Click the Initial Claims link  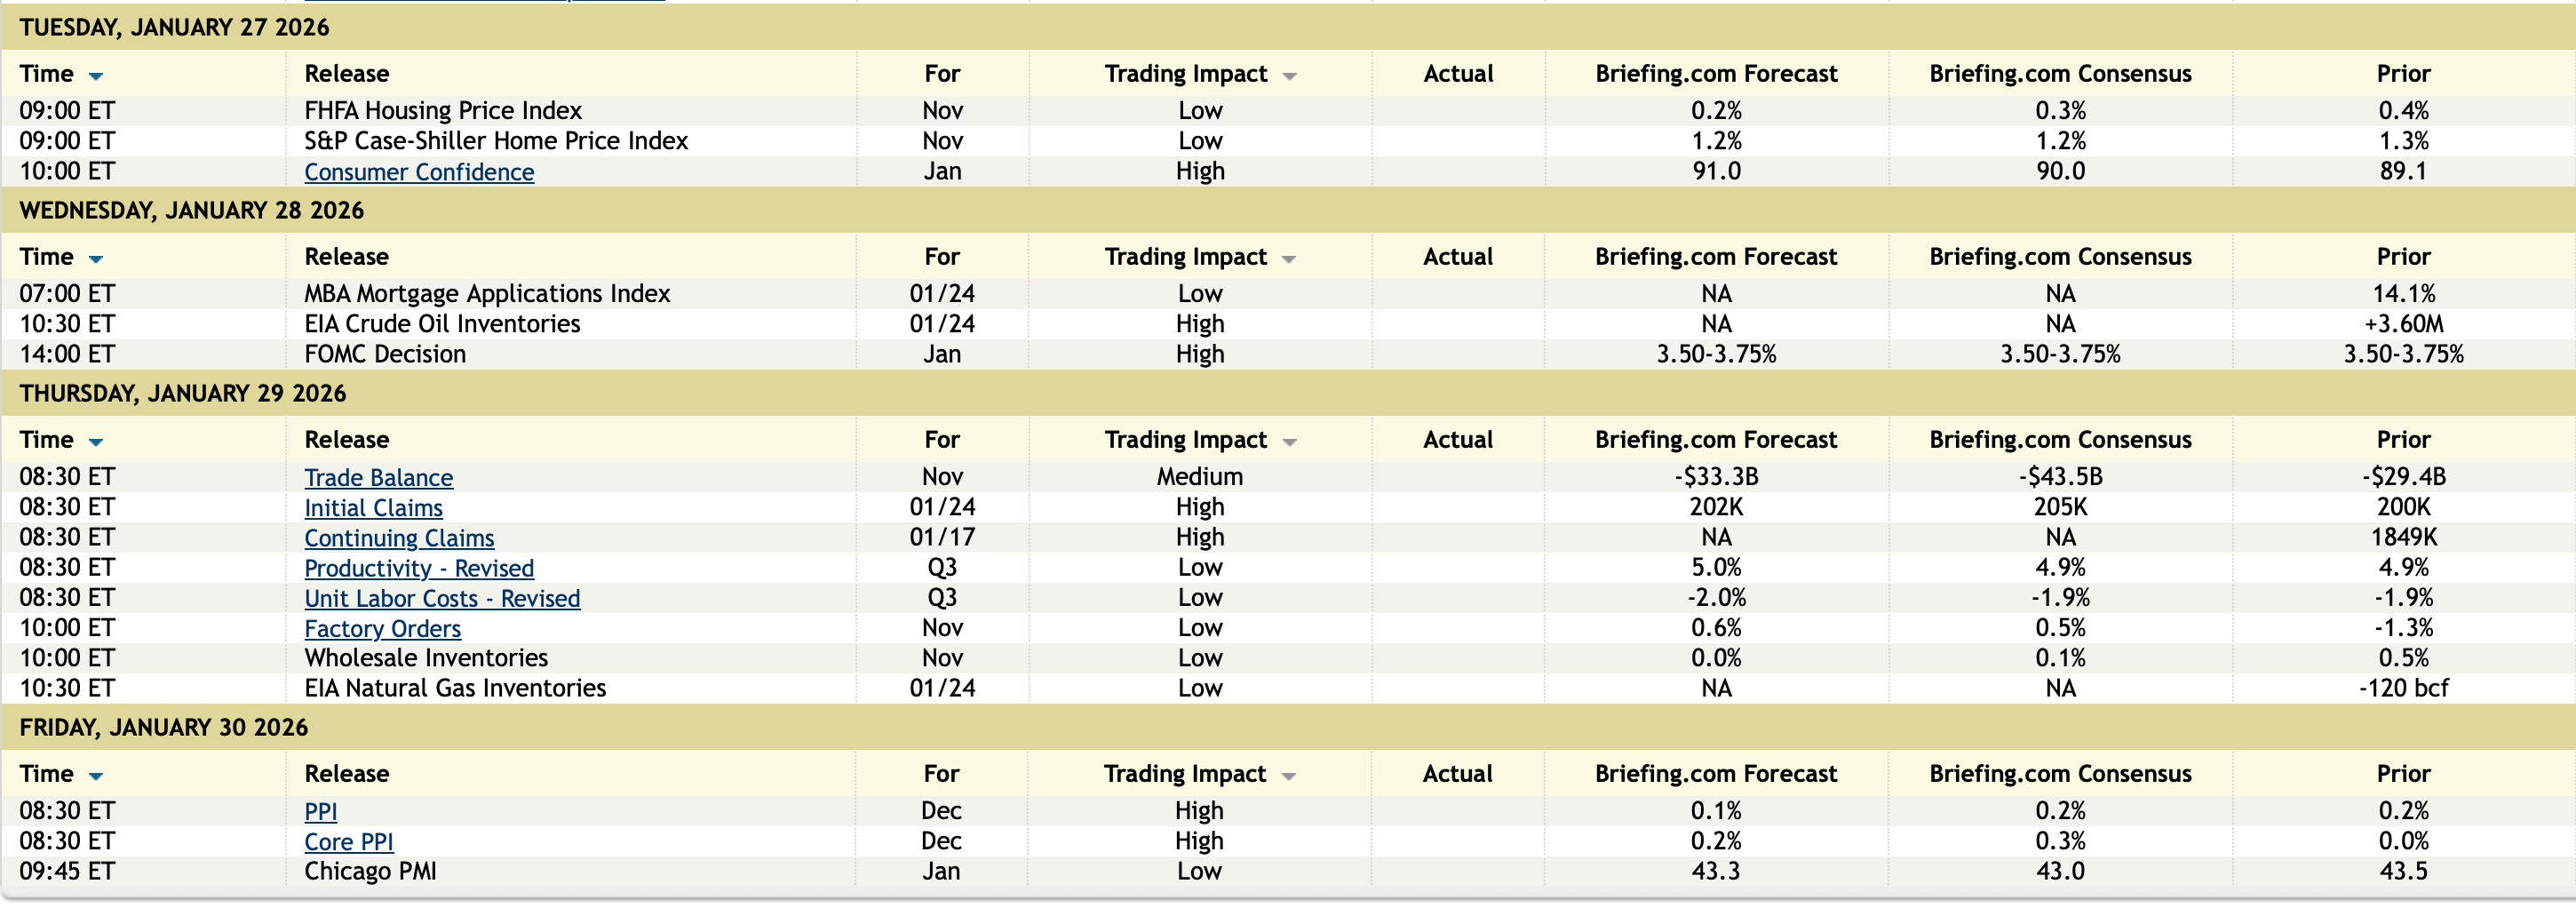click(373, 508)
